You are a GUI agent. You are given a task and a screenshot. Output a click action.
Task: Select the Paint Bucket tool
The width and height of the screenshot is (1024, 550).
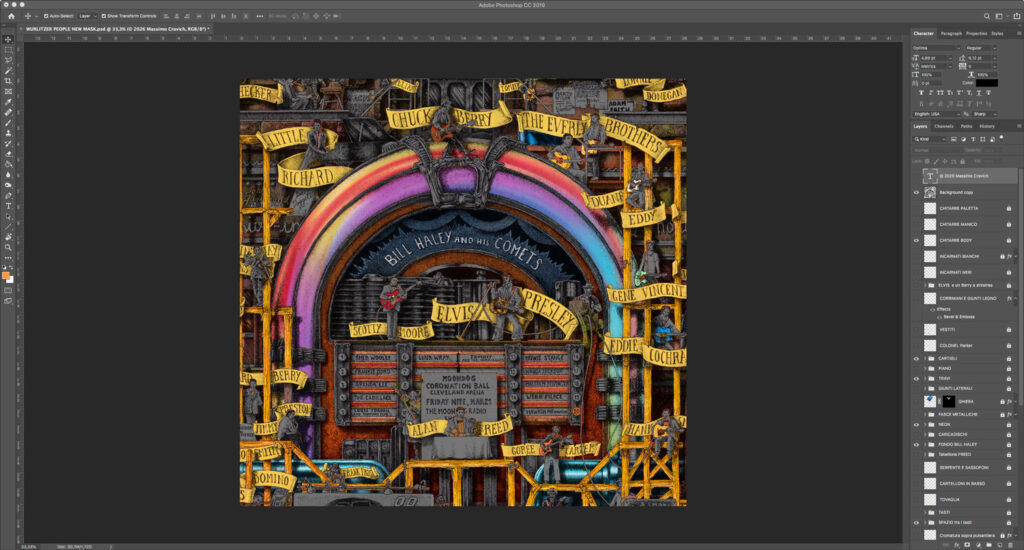click(x=8, y=165)
